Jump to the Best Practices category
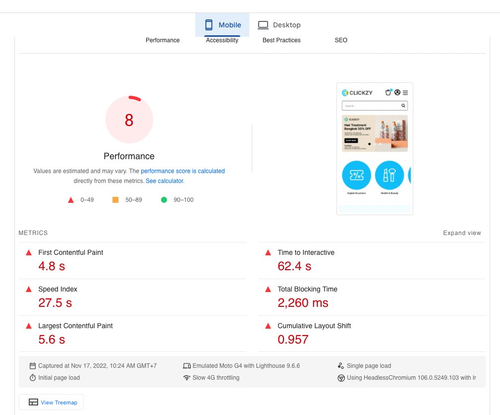500x415 pixels. point(281,40)
